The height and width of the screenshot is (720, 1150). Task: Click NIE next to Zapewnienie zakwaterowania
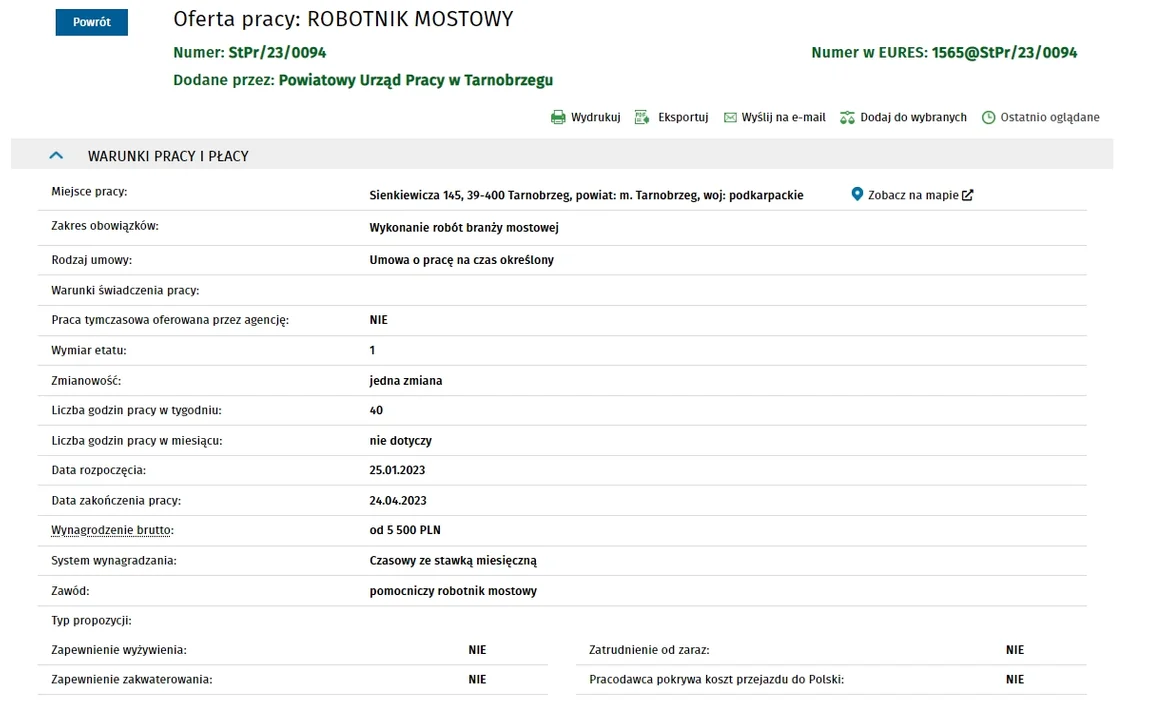tap(477, 680)
